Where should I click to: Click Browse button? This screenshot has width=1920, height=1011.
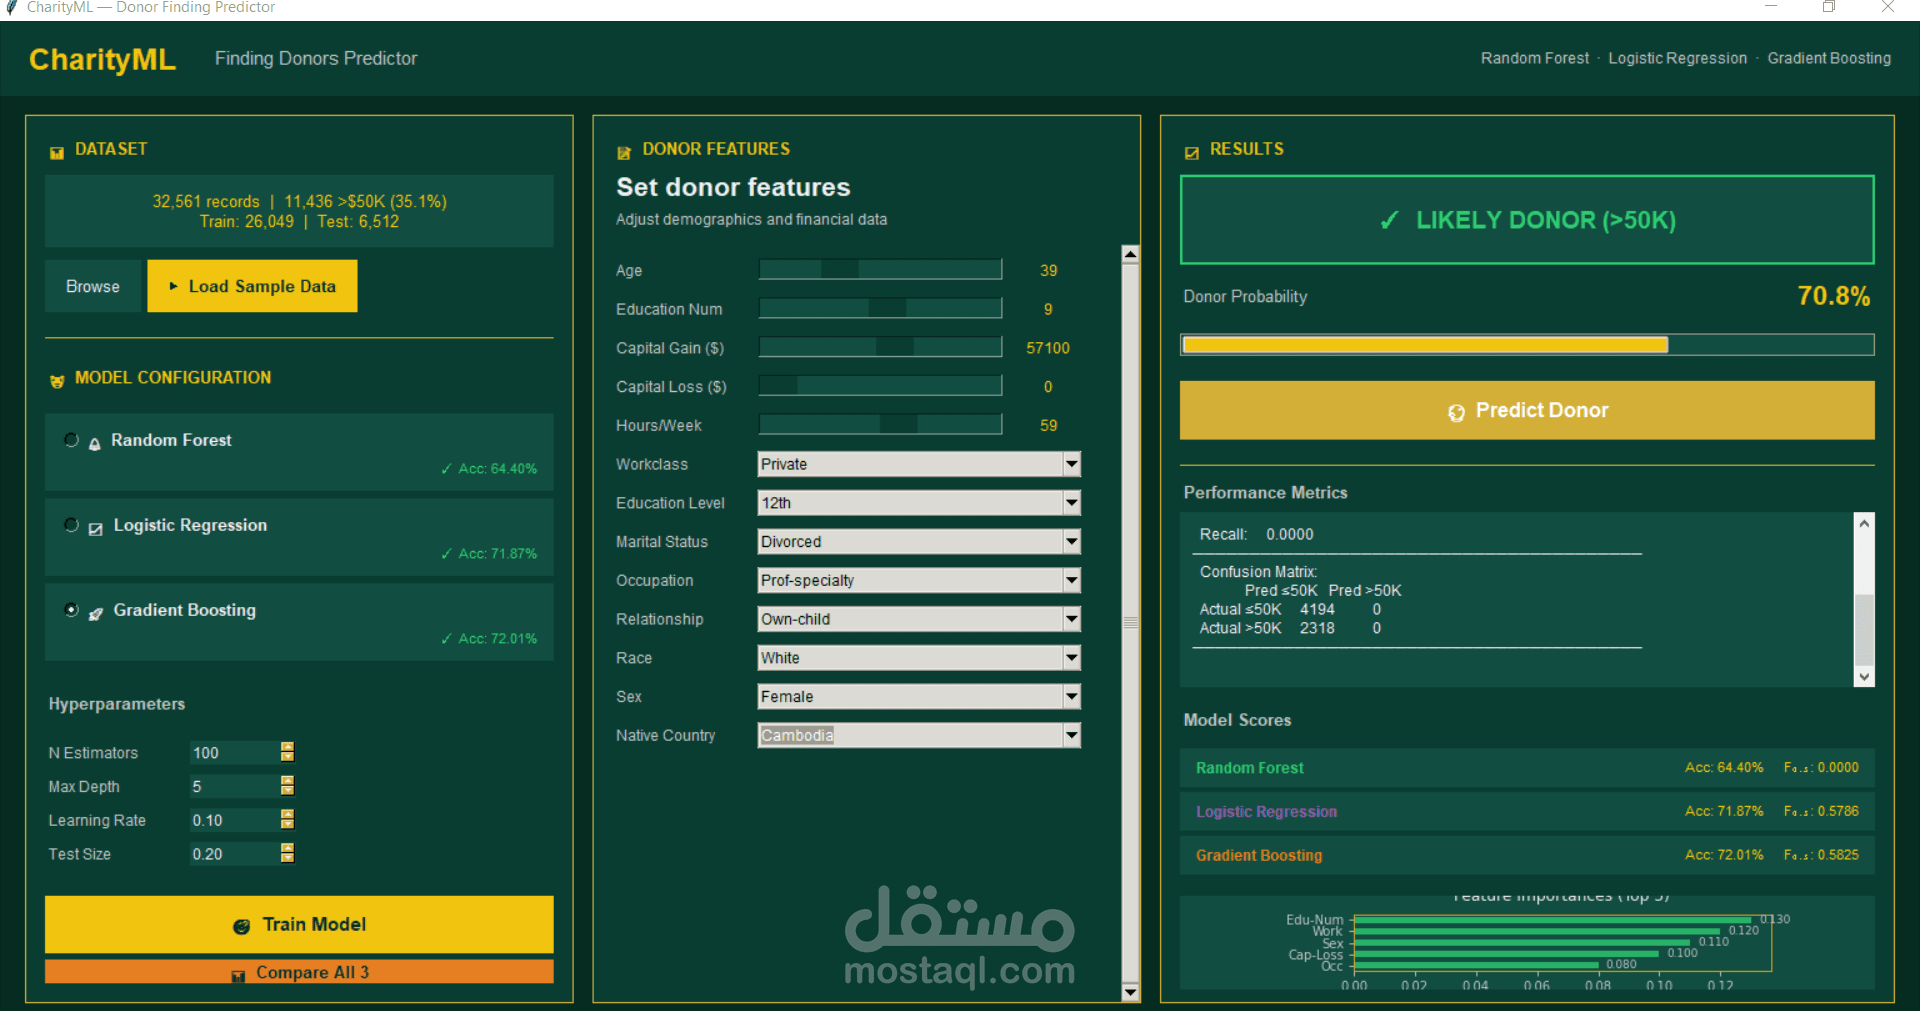click(93, 286)
